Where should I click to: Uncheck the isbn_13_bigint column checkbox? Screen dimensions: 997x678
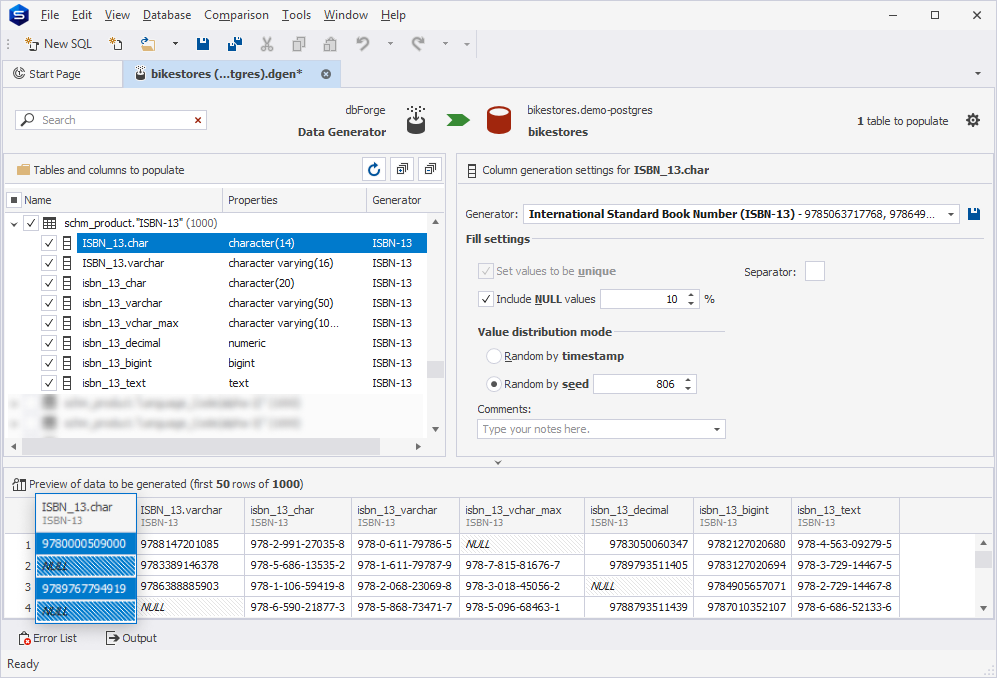[x=49, y=363]
